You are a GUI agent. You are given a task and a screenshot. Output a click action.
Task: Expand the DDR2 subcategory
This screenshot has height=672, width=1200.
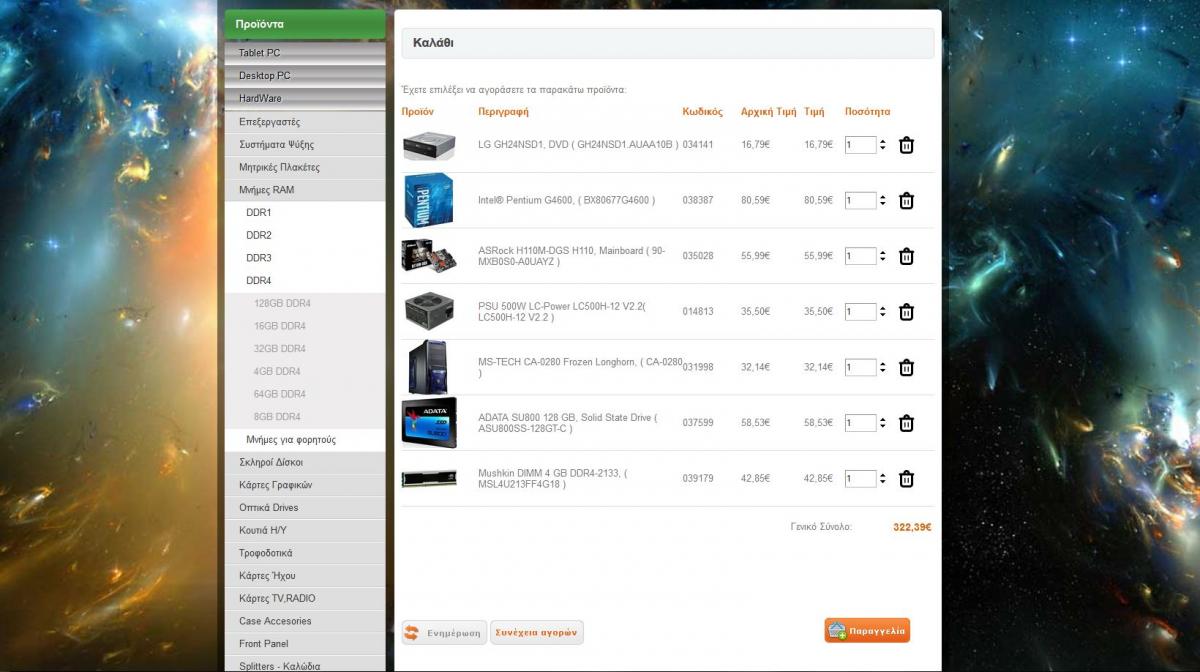(x=305, y=235)
